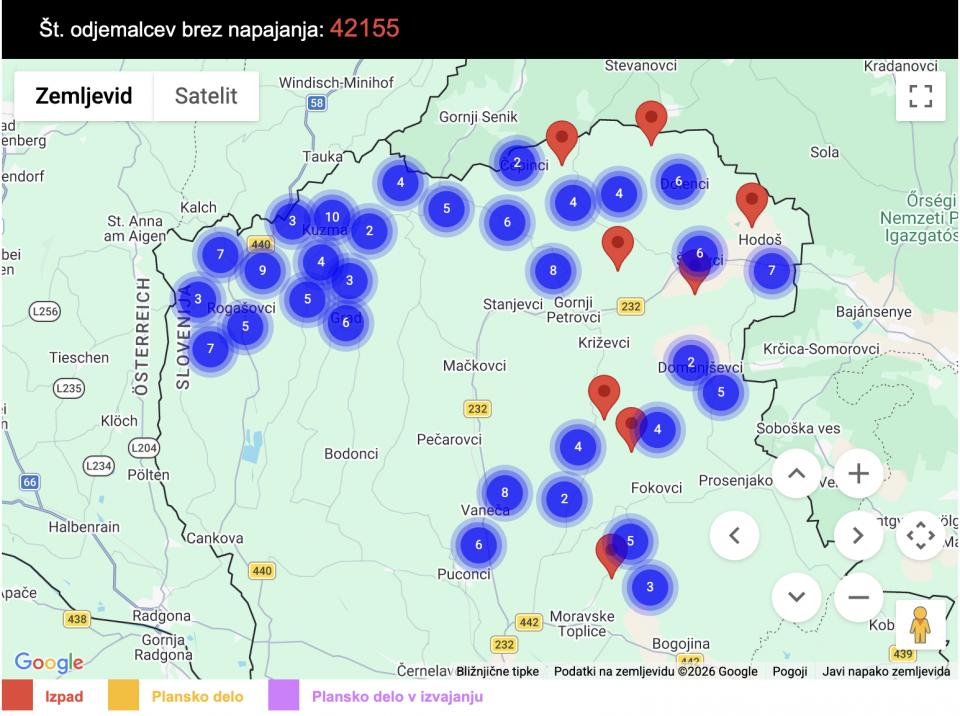Open the Bližnjične tipke shortcuts link

pyautogui.click(x=496, y=671)
